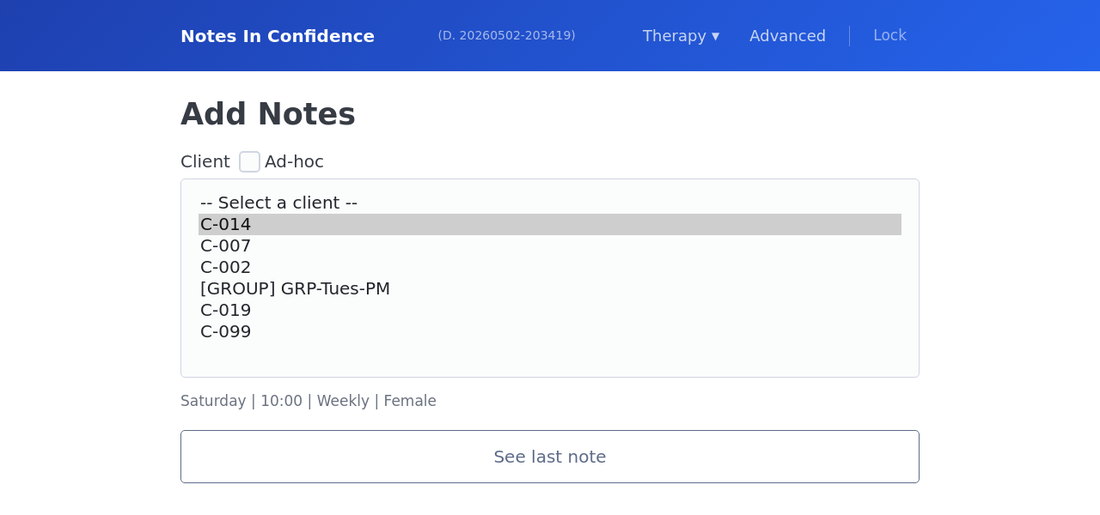Choose client C-002 from the list

pyautogui.click(x=549, y=267)
